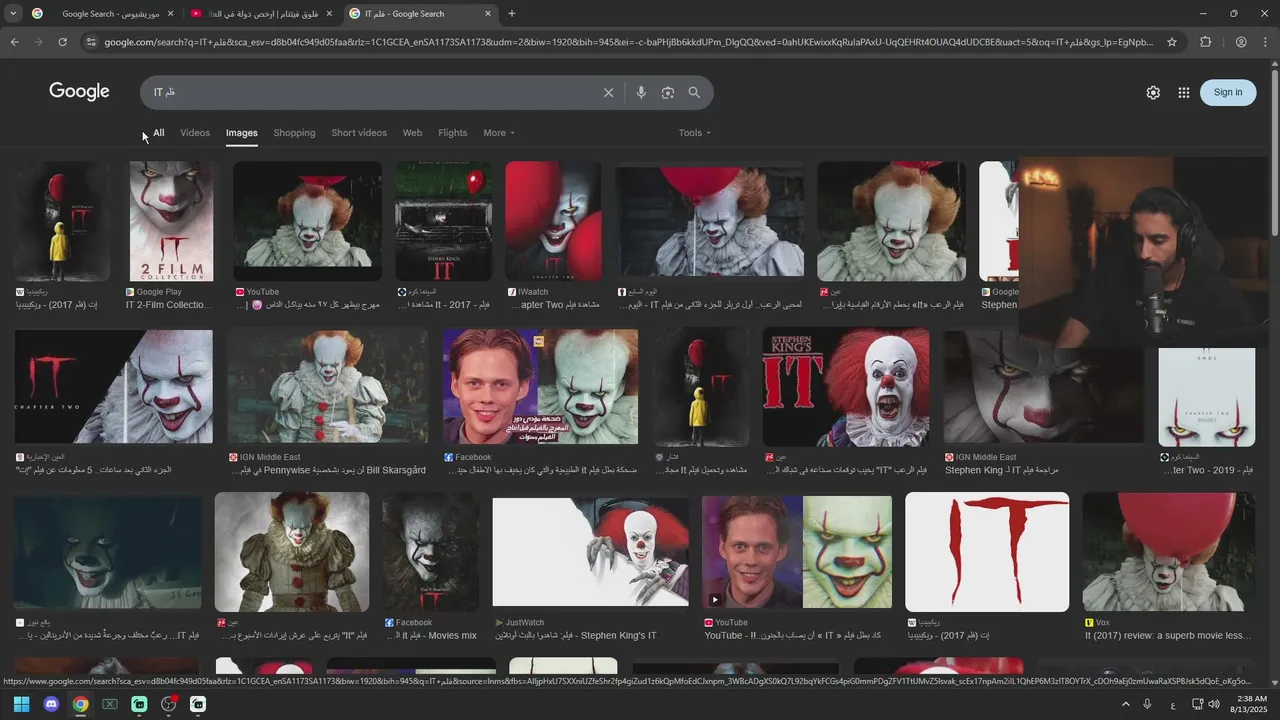Screen dimensions: 1280x720
Task: Switch to the Videos tab
Action: (195, 133)
